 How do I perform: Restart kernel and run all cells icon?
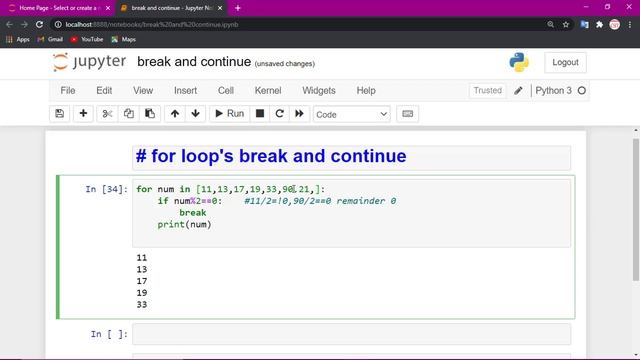[299, 113]
